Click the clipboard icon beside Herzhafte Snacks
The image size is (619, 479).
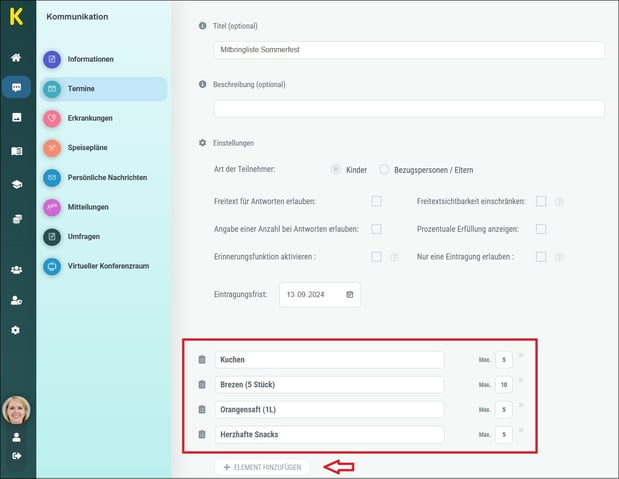(202, 434)
